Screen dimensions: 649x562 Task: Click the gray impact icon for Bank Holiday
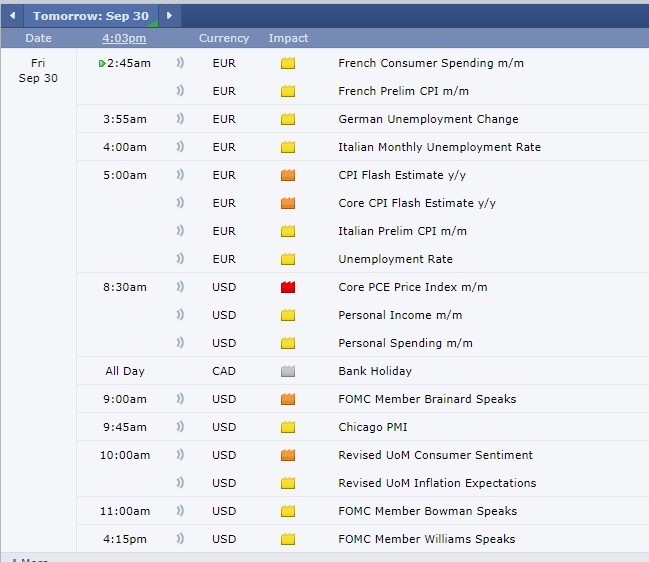pyautogui.click(x=288, y=371)
